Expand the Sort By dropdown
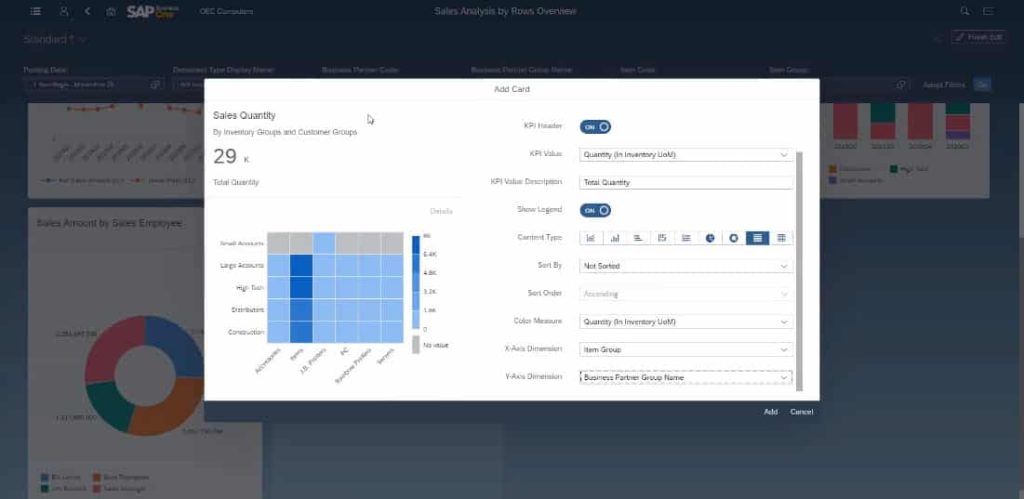This screenshot has height=499, width=1024. coord(686,266)
